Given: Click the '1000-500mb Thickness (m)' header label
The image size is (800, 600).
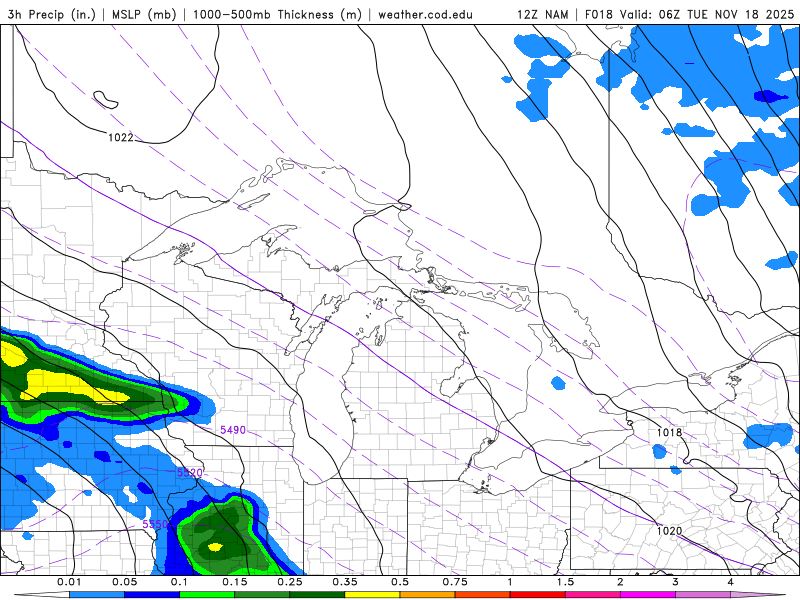Looking at the screenshot, I should tap(277, 14).
